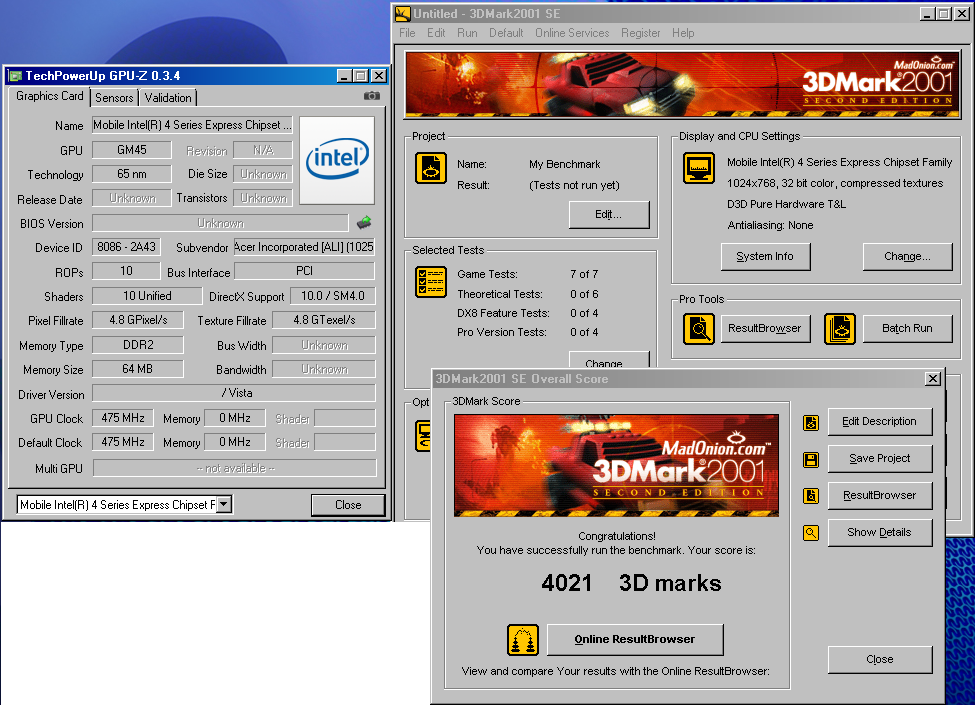Click the GPU name field in GPU-Z
Viewport: 975px width, 705px height.
point(192,125)
